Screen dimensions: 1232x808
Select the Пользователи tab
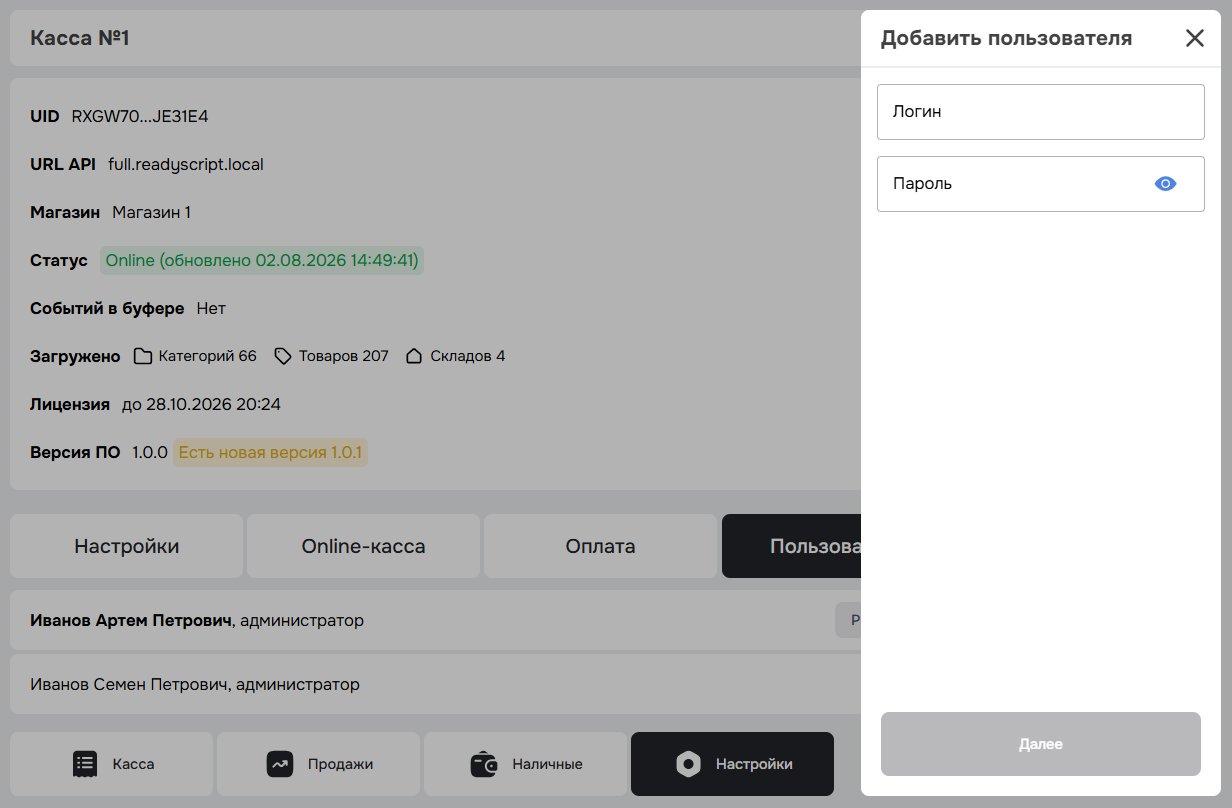coord(792,546)
